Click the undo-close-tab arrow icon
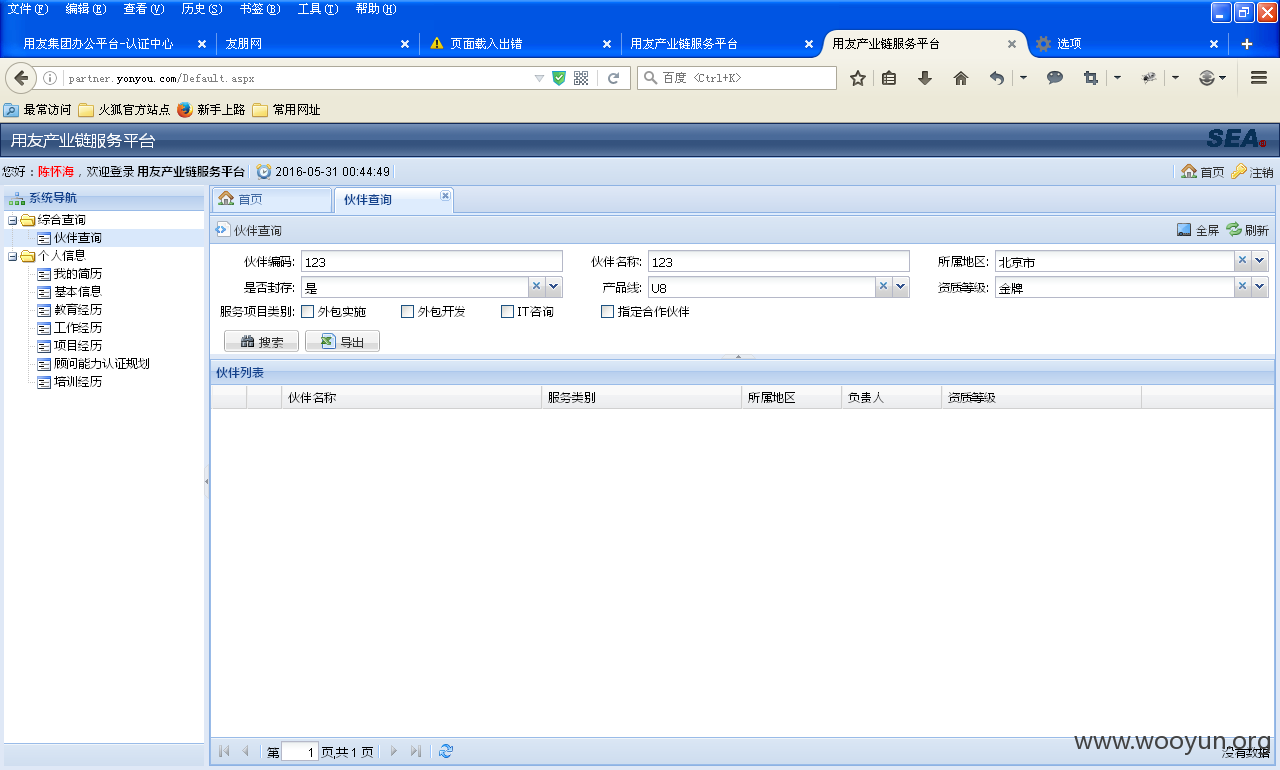 point(996,78)
